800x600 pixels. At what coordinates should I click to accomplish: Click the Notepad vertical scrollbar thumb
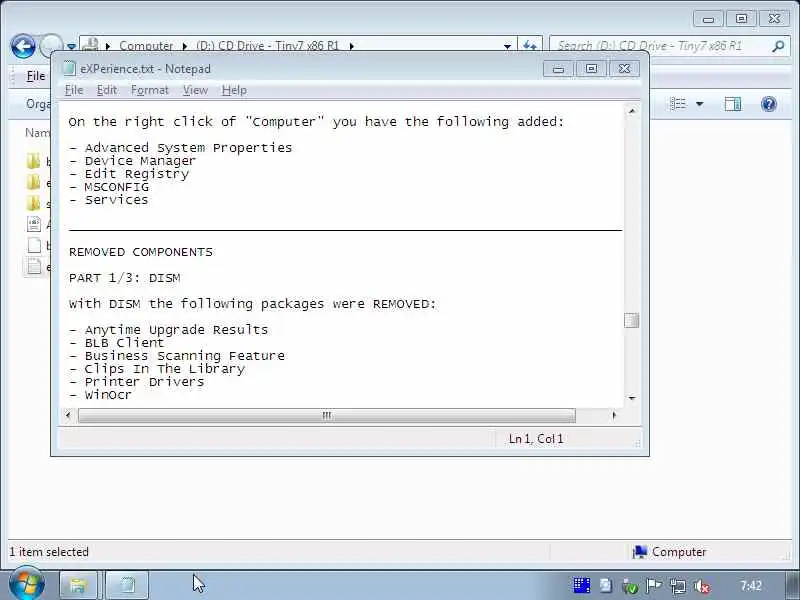point(632,320)
